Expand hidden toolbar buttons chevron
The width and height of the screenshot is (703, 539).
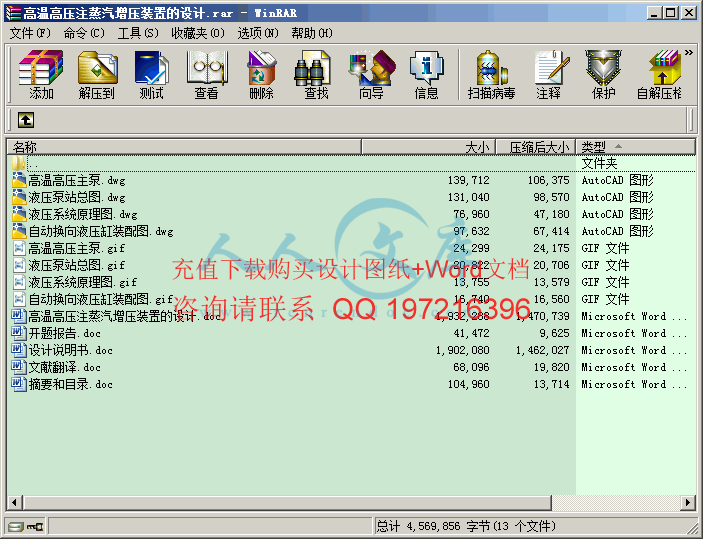689,53
